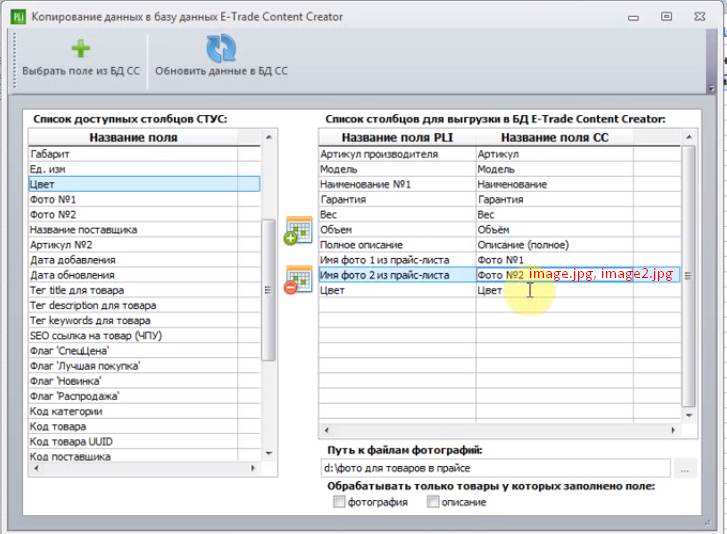Select 'Наименование №1' row in right table
The width and height of the screenshot is (727, 534).
pyautogui.click(x=500, y=184)
